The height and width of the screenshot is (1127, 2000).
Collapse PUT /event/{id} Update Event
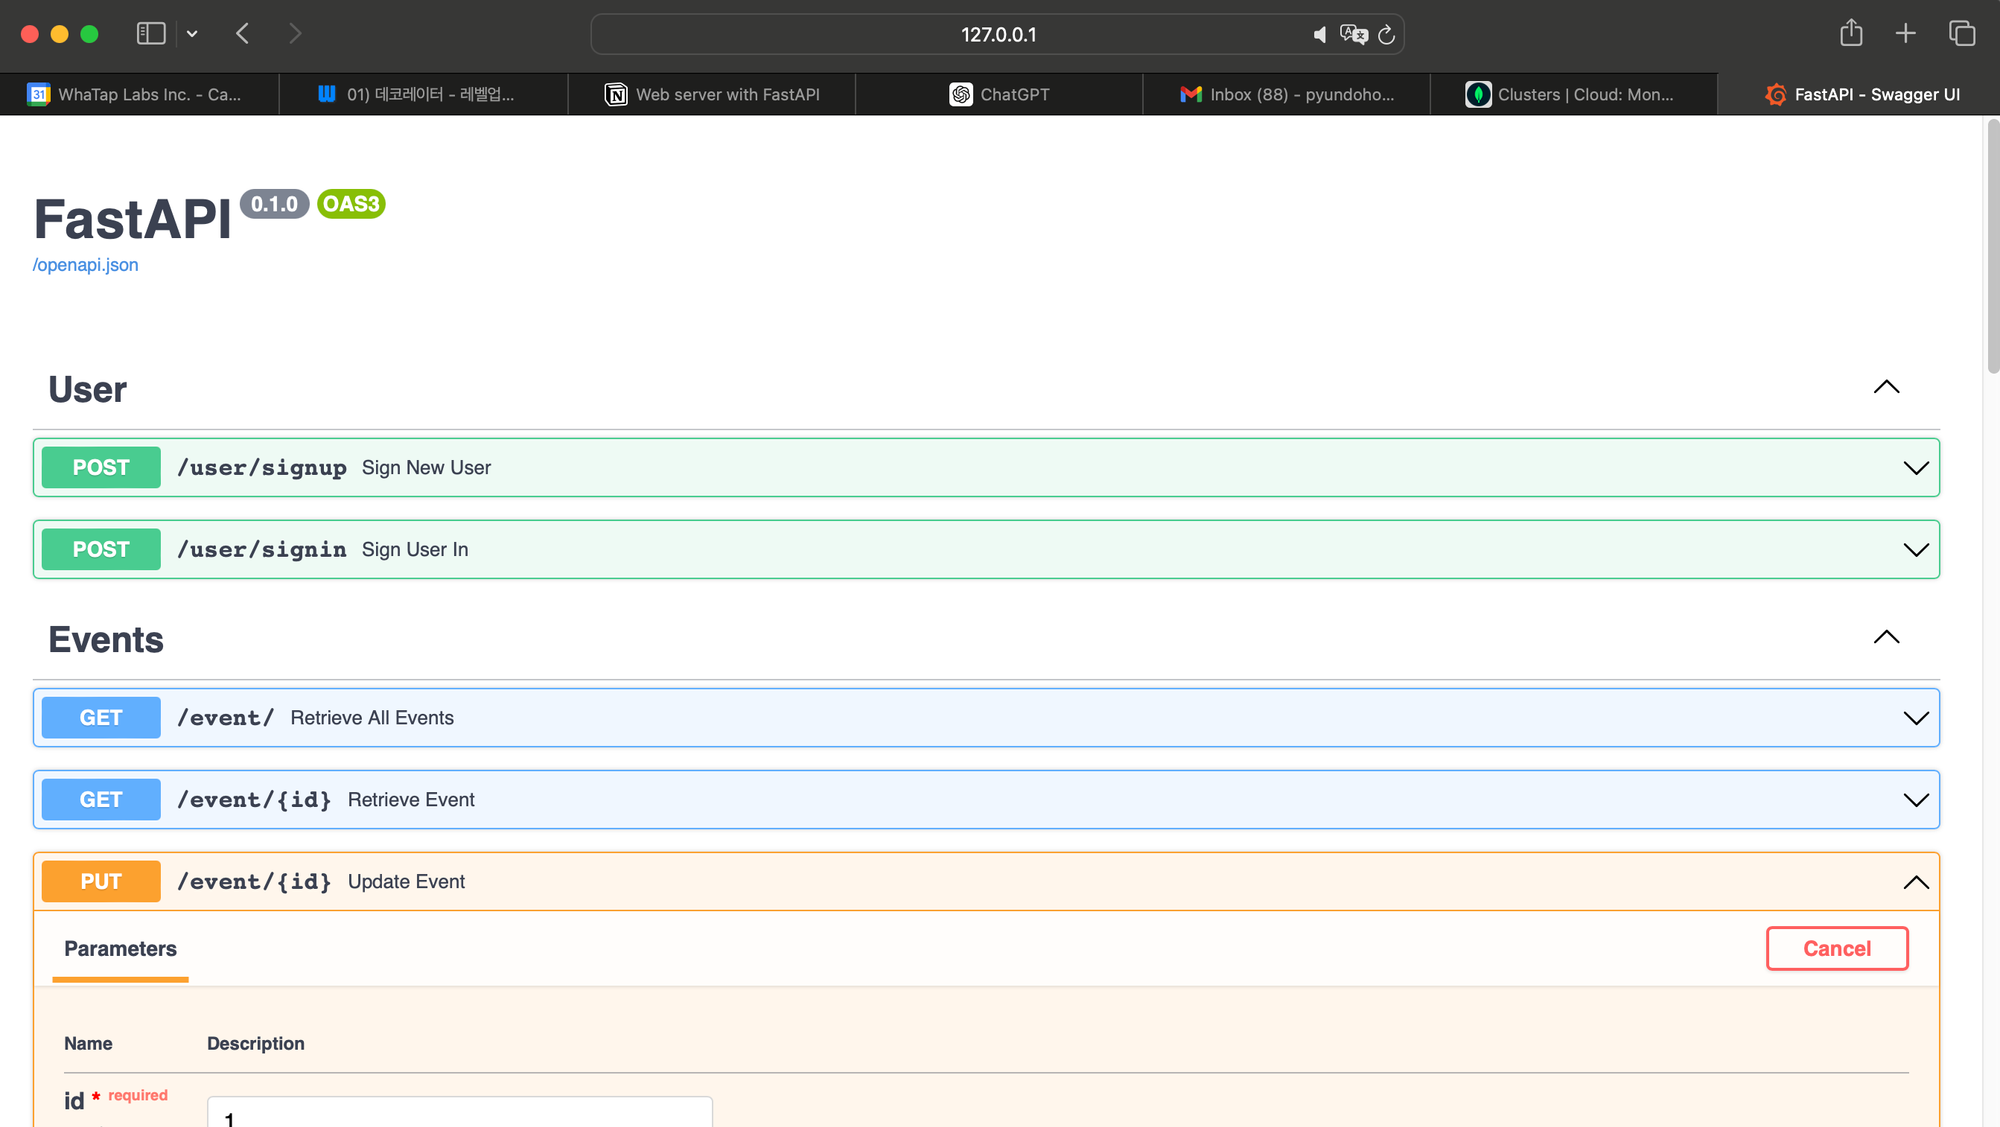(1915, 882)
